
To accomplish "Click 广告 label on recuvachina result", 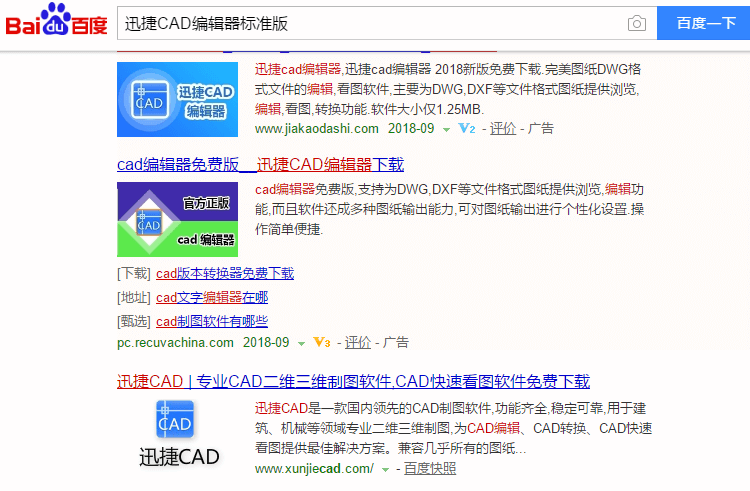I will [396, 343].
